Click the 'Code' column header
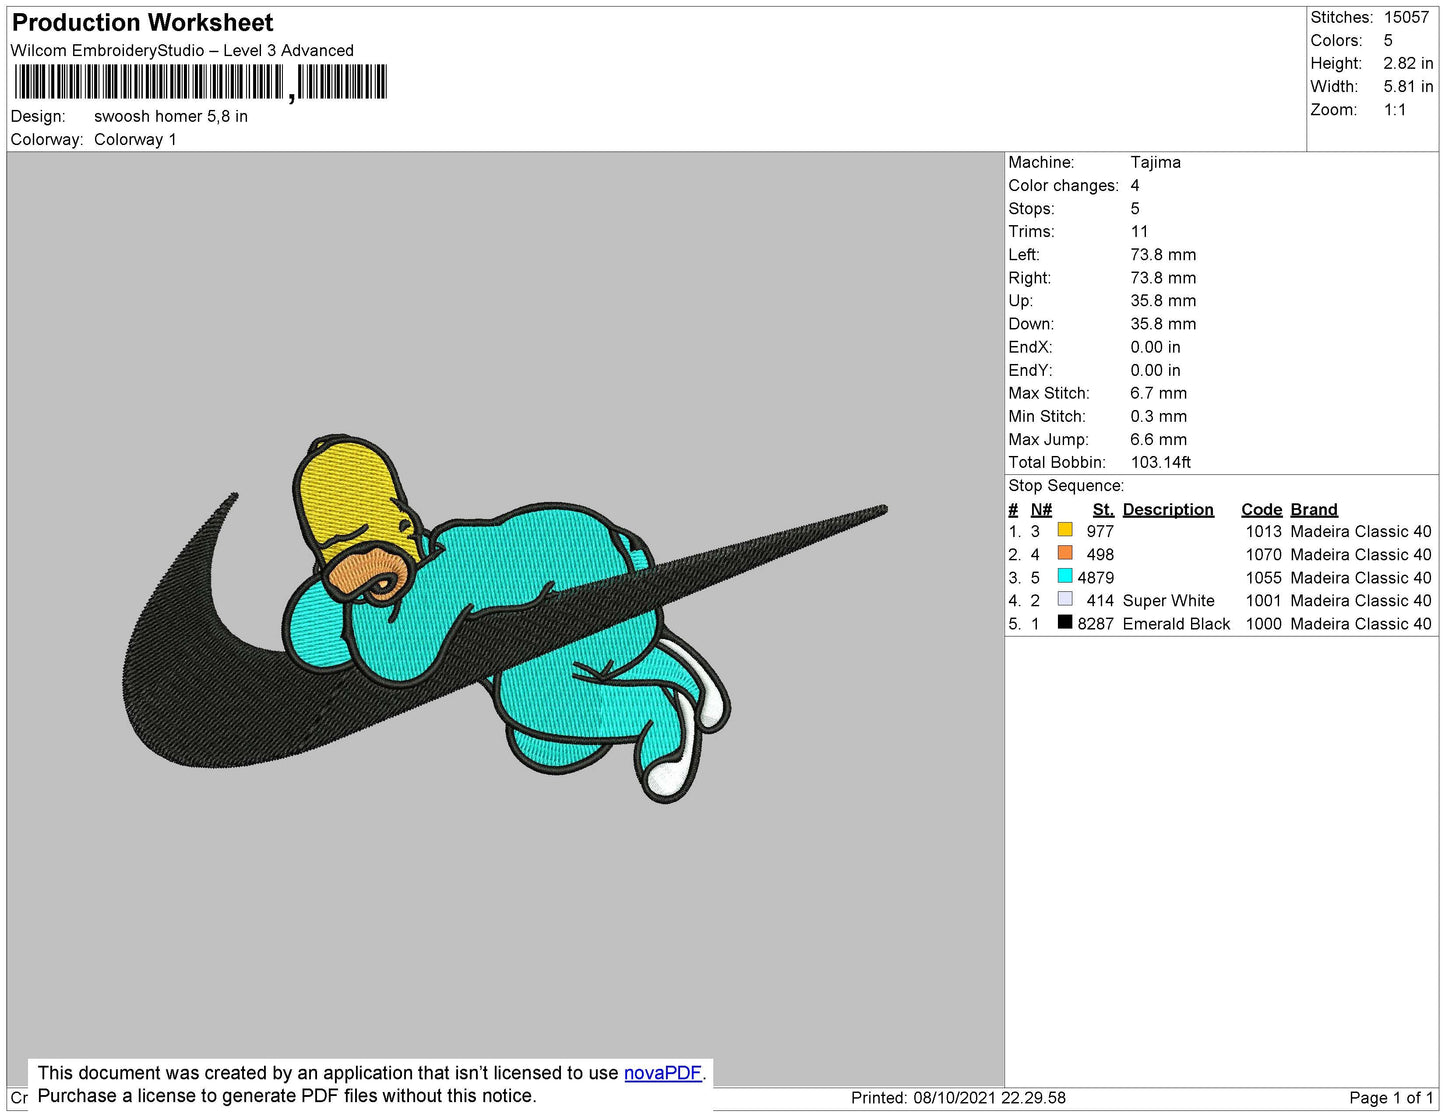1445x1117 pixels. [1261, 510]
